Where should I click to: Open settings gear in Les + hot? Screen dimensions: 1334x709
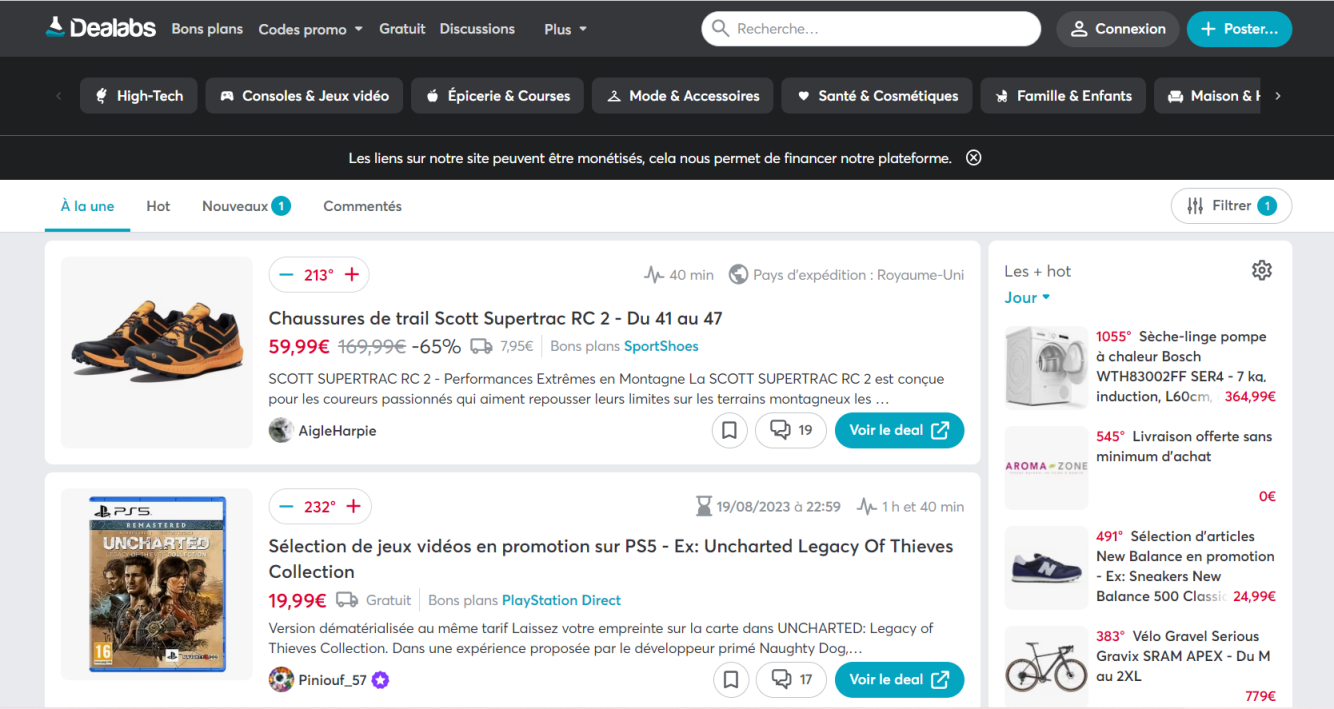click(x=1261, y=270)
